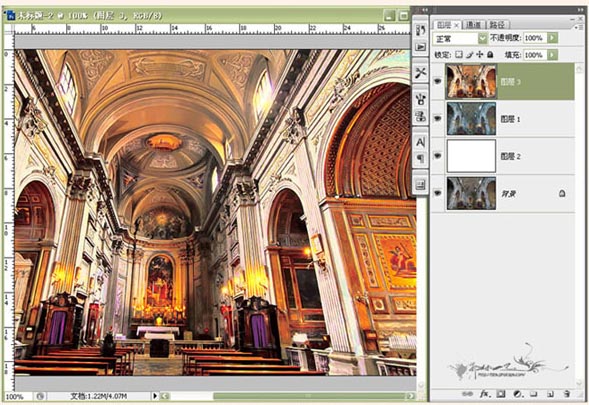Select 图层 1 thumbnail
The height and width of the screenshot is (405, 589).
pyautogui.click(x=471, y=118)
